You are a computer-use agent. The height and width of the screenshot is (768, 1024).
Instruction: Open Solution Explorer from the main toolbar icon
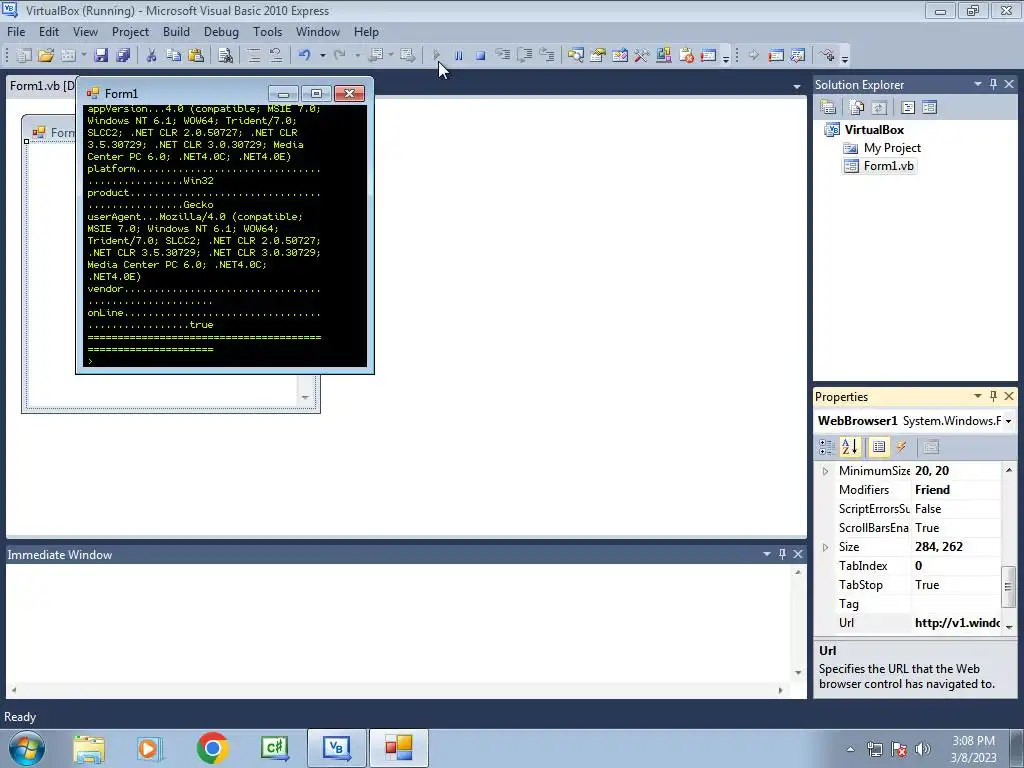tap(575, 56)
